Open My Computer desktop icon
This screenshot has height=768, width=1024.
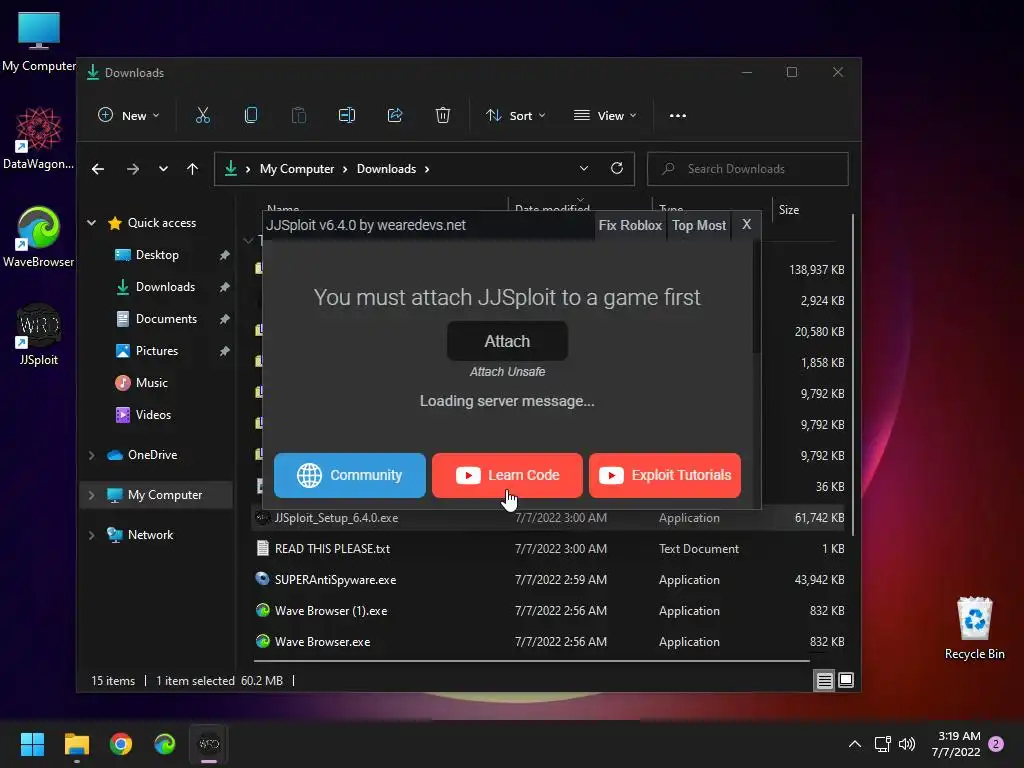(x=39, y=40)
